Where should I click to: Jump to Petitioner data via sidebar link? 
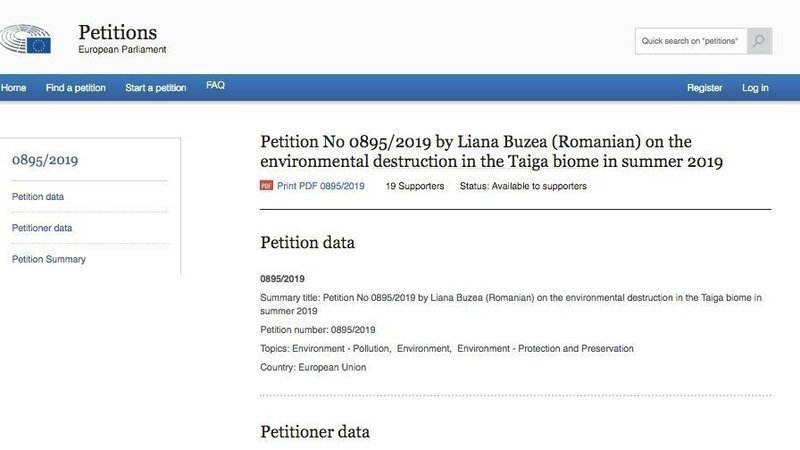point(42,228)
